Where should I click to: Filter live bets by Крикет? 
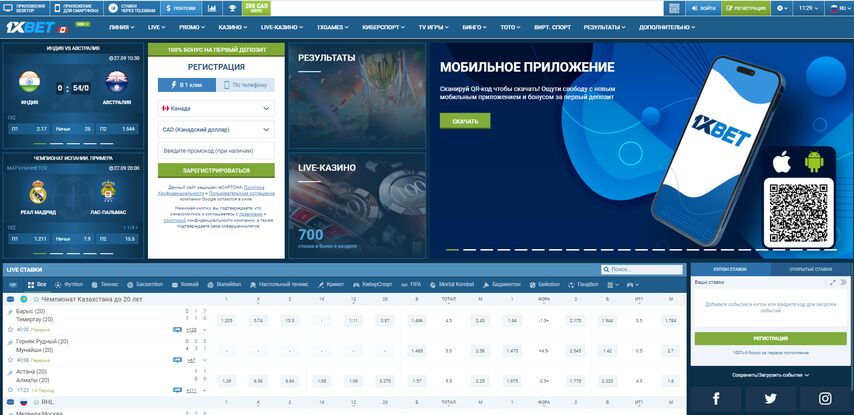coord(331,285)
